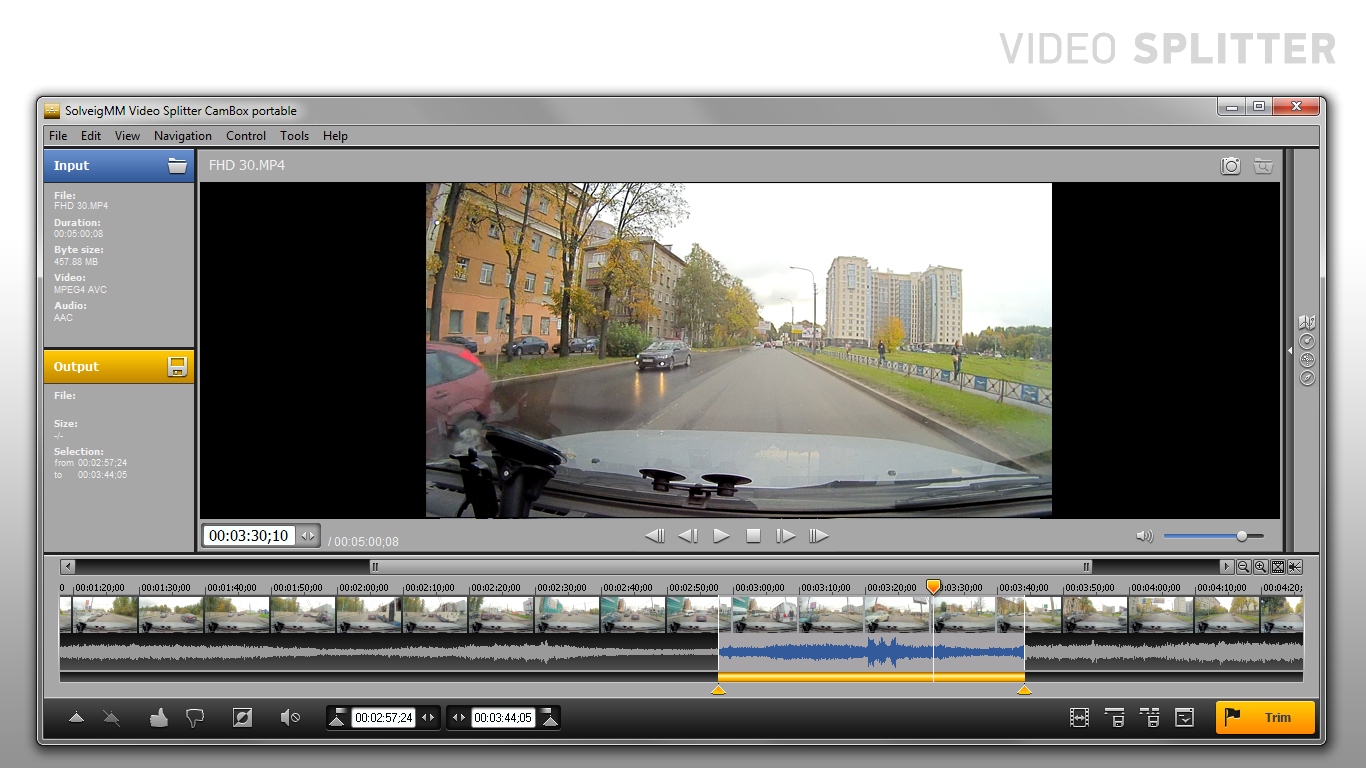Click the orange Trim button

pos(1265,717)
